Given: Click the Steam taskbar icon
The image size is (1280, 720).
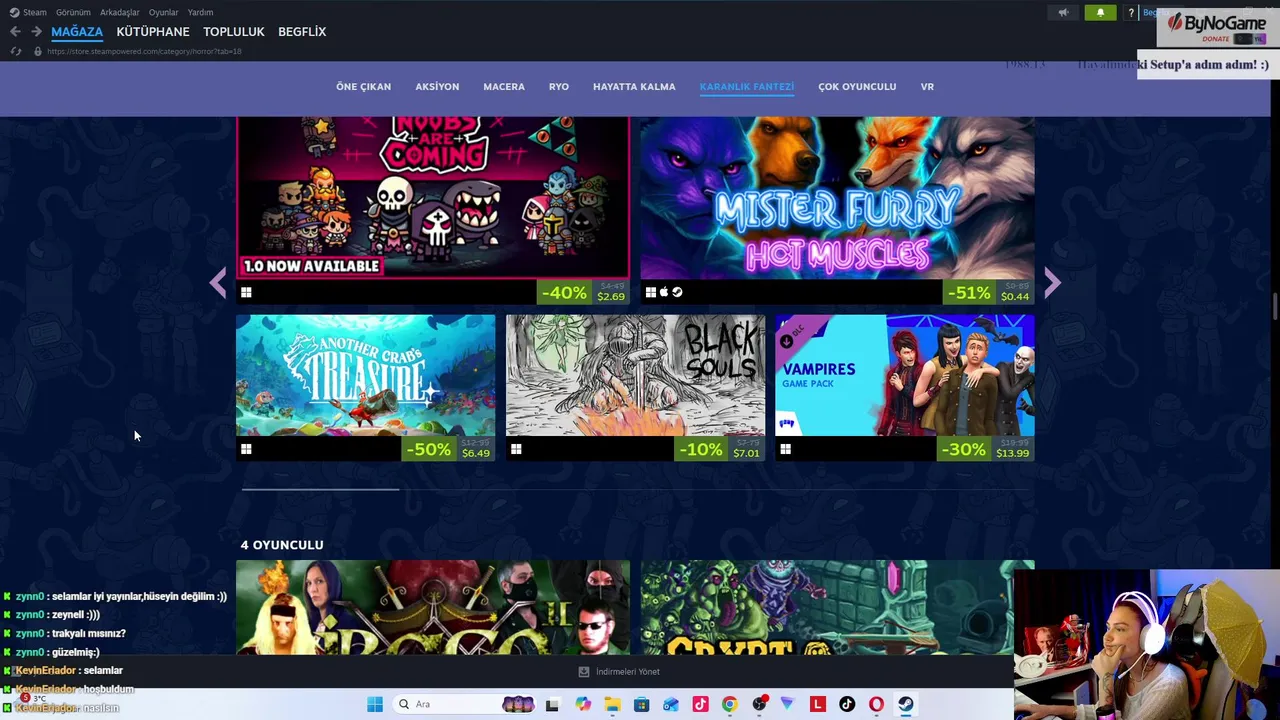Looking at the screenshot, I should click(906, 704).
